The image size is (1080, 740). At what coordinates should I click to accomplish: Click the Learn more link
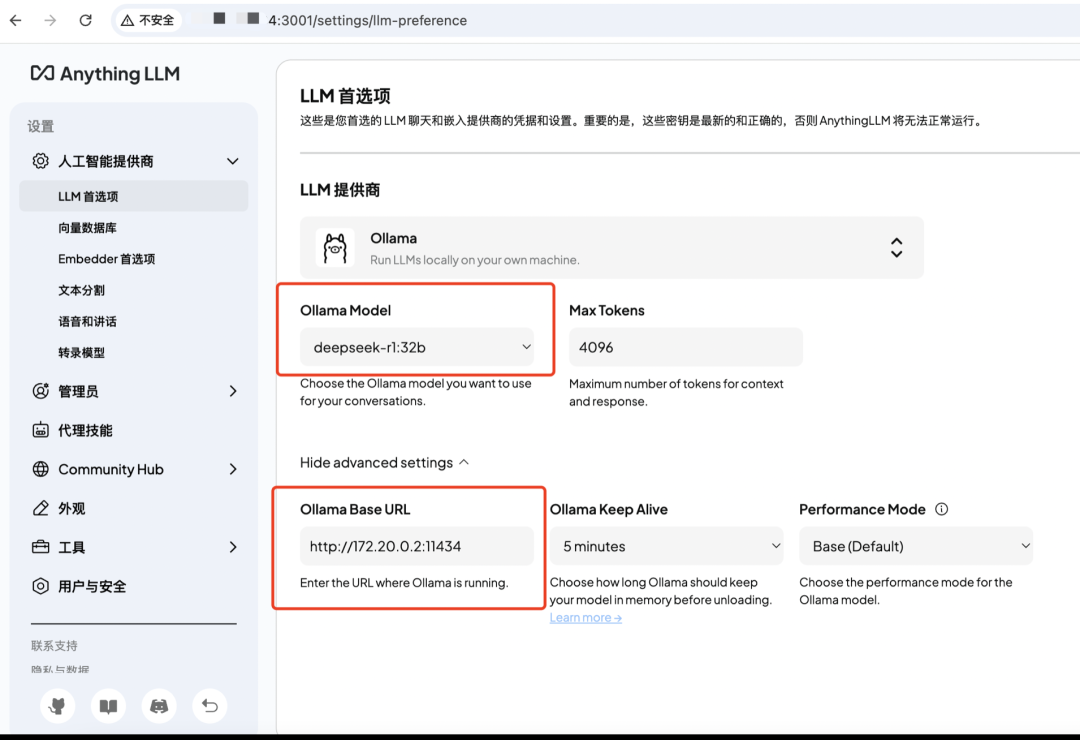[585, 618]
